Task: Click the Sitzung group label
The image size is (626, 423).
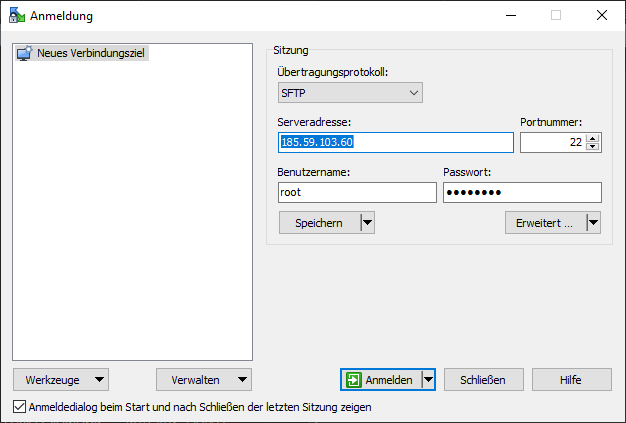Action: pyautogui.click(x=291, y=50)
